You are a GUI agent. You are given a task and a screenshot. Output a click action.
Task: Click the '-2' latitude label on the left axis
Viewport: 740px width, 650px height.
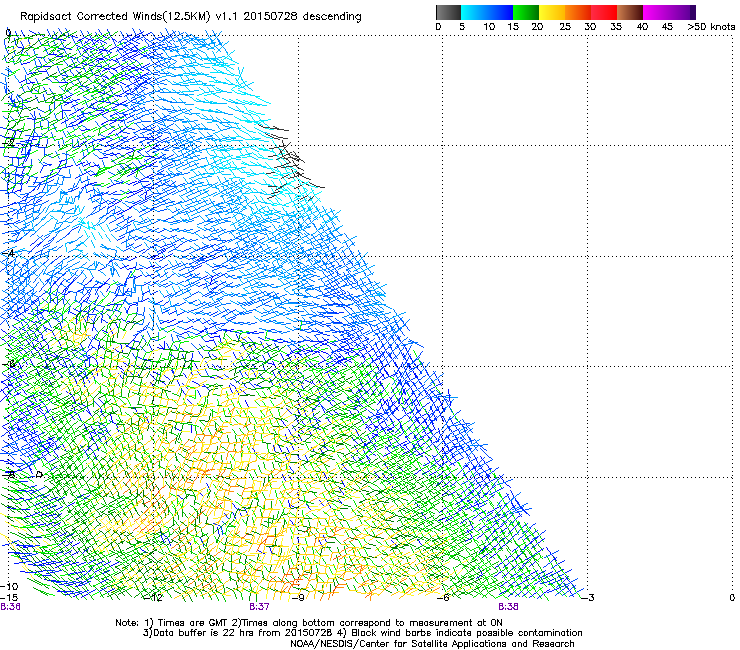coord(8,142)
